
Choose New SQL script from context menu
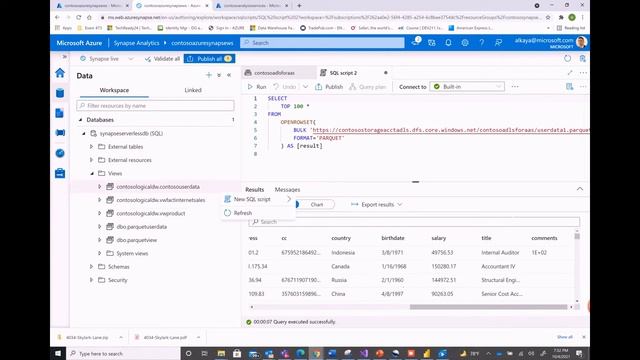[258, 199]
